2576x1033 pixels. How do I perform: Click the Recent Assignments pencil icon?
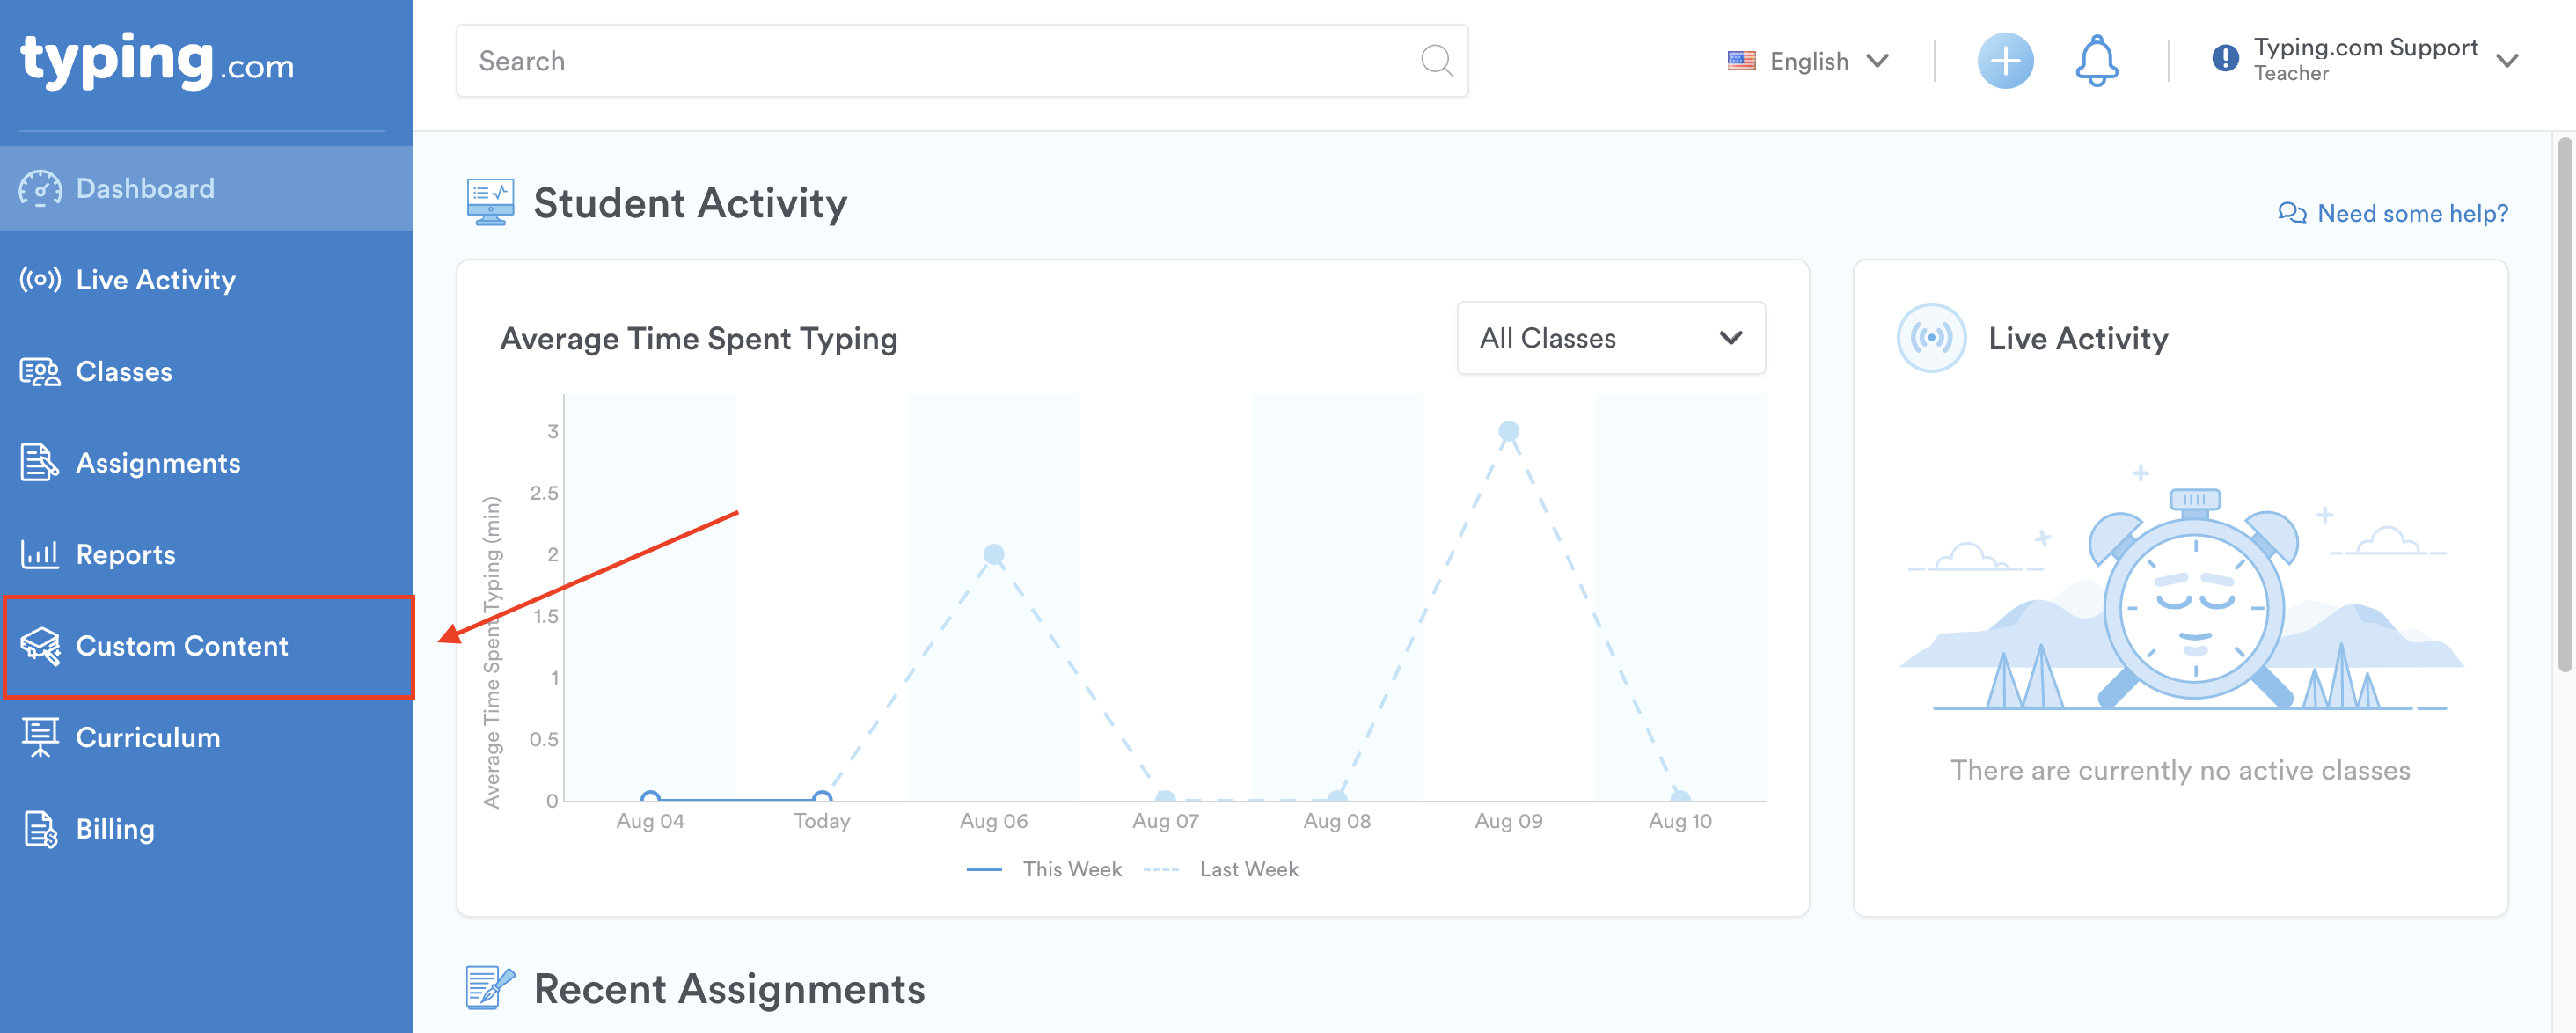[490, 987]
